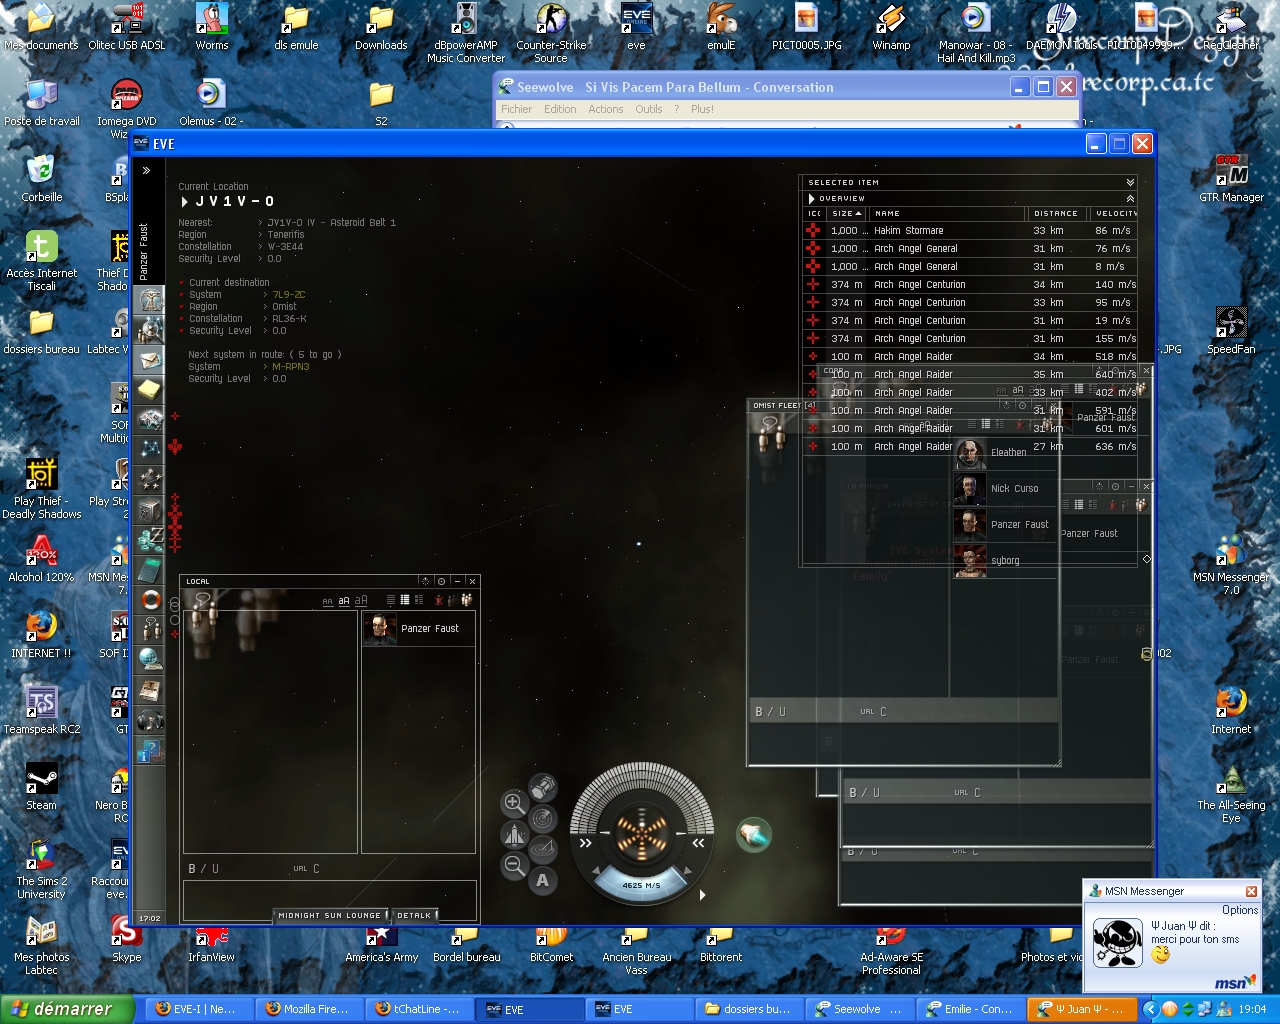
Task: Switch to Midnight Sun Lounge channel tab
Action: point(330,915)
